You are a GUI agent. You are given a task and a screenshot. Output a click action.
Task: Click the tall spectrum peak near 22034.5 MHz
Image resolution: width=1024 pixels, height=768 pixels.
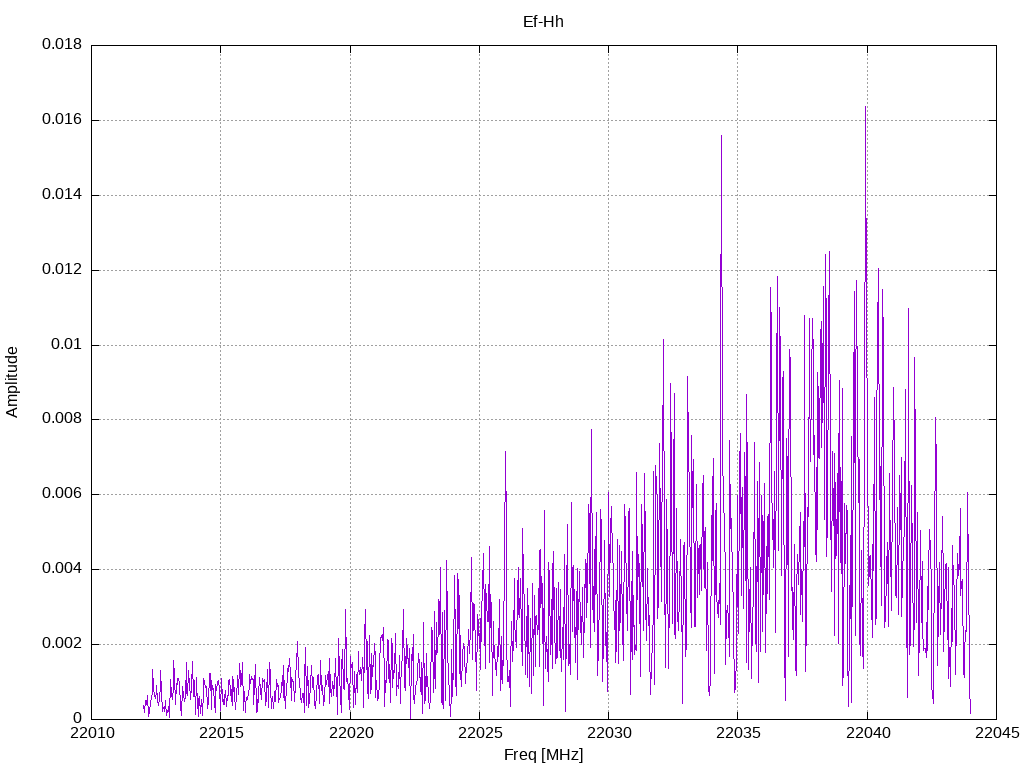(x=721, y=137)
